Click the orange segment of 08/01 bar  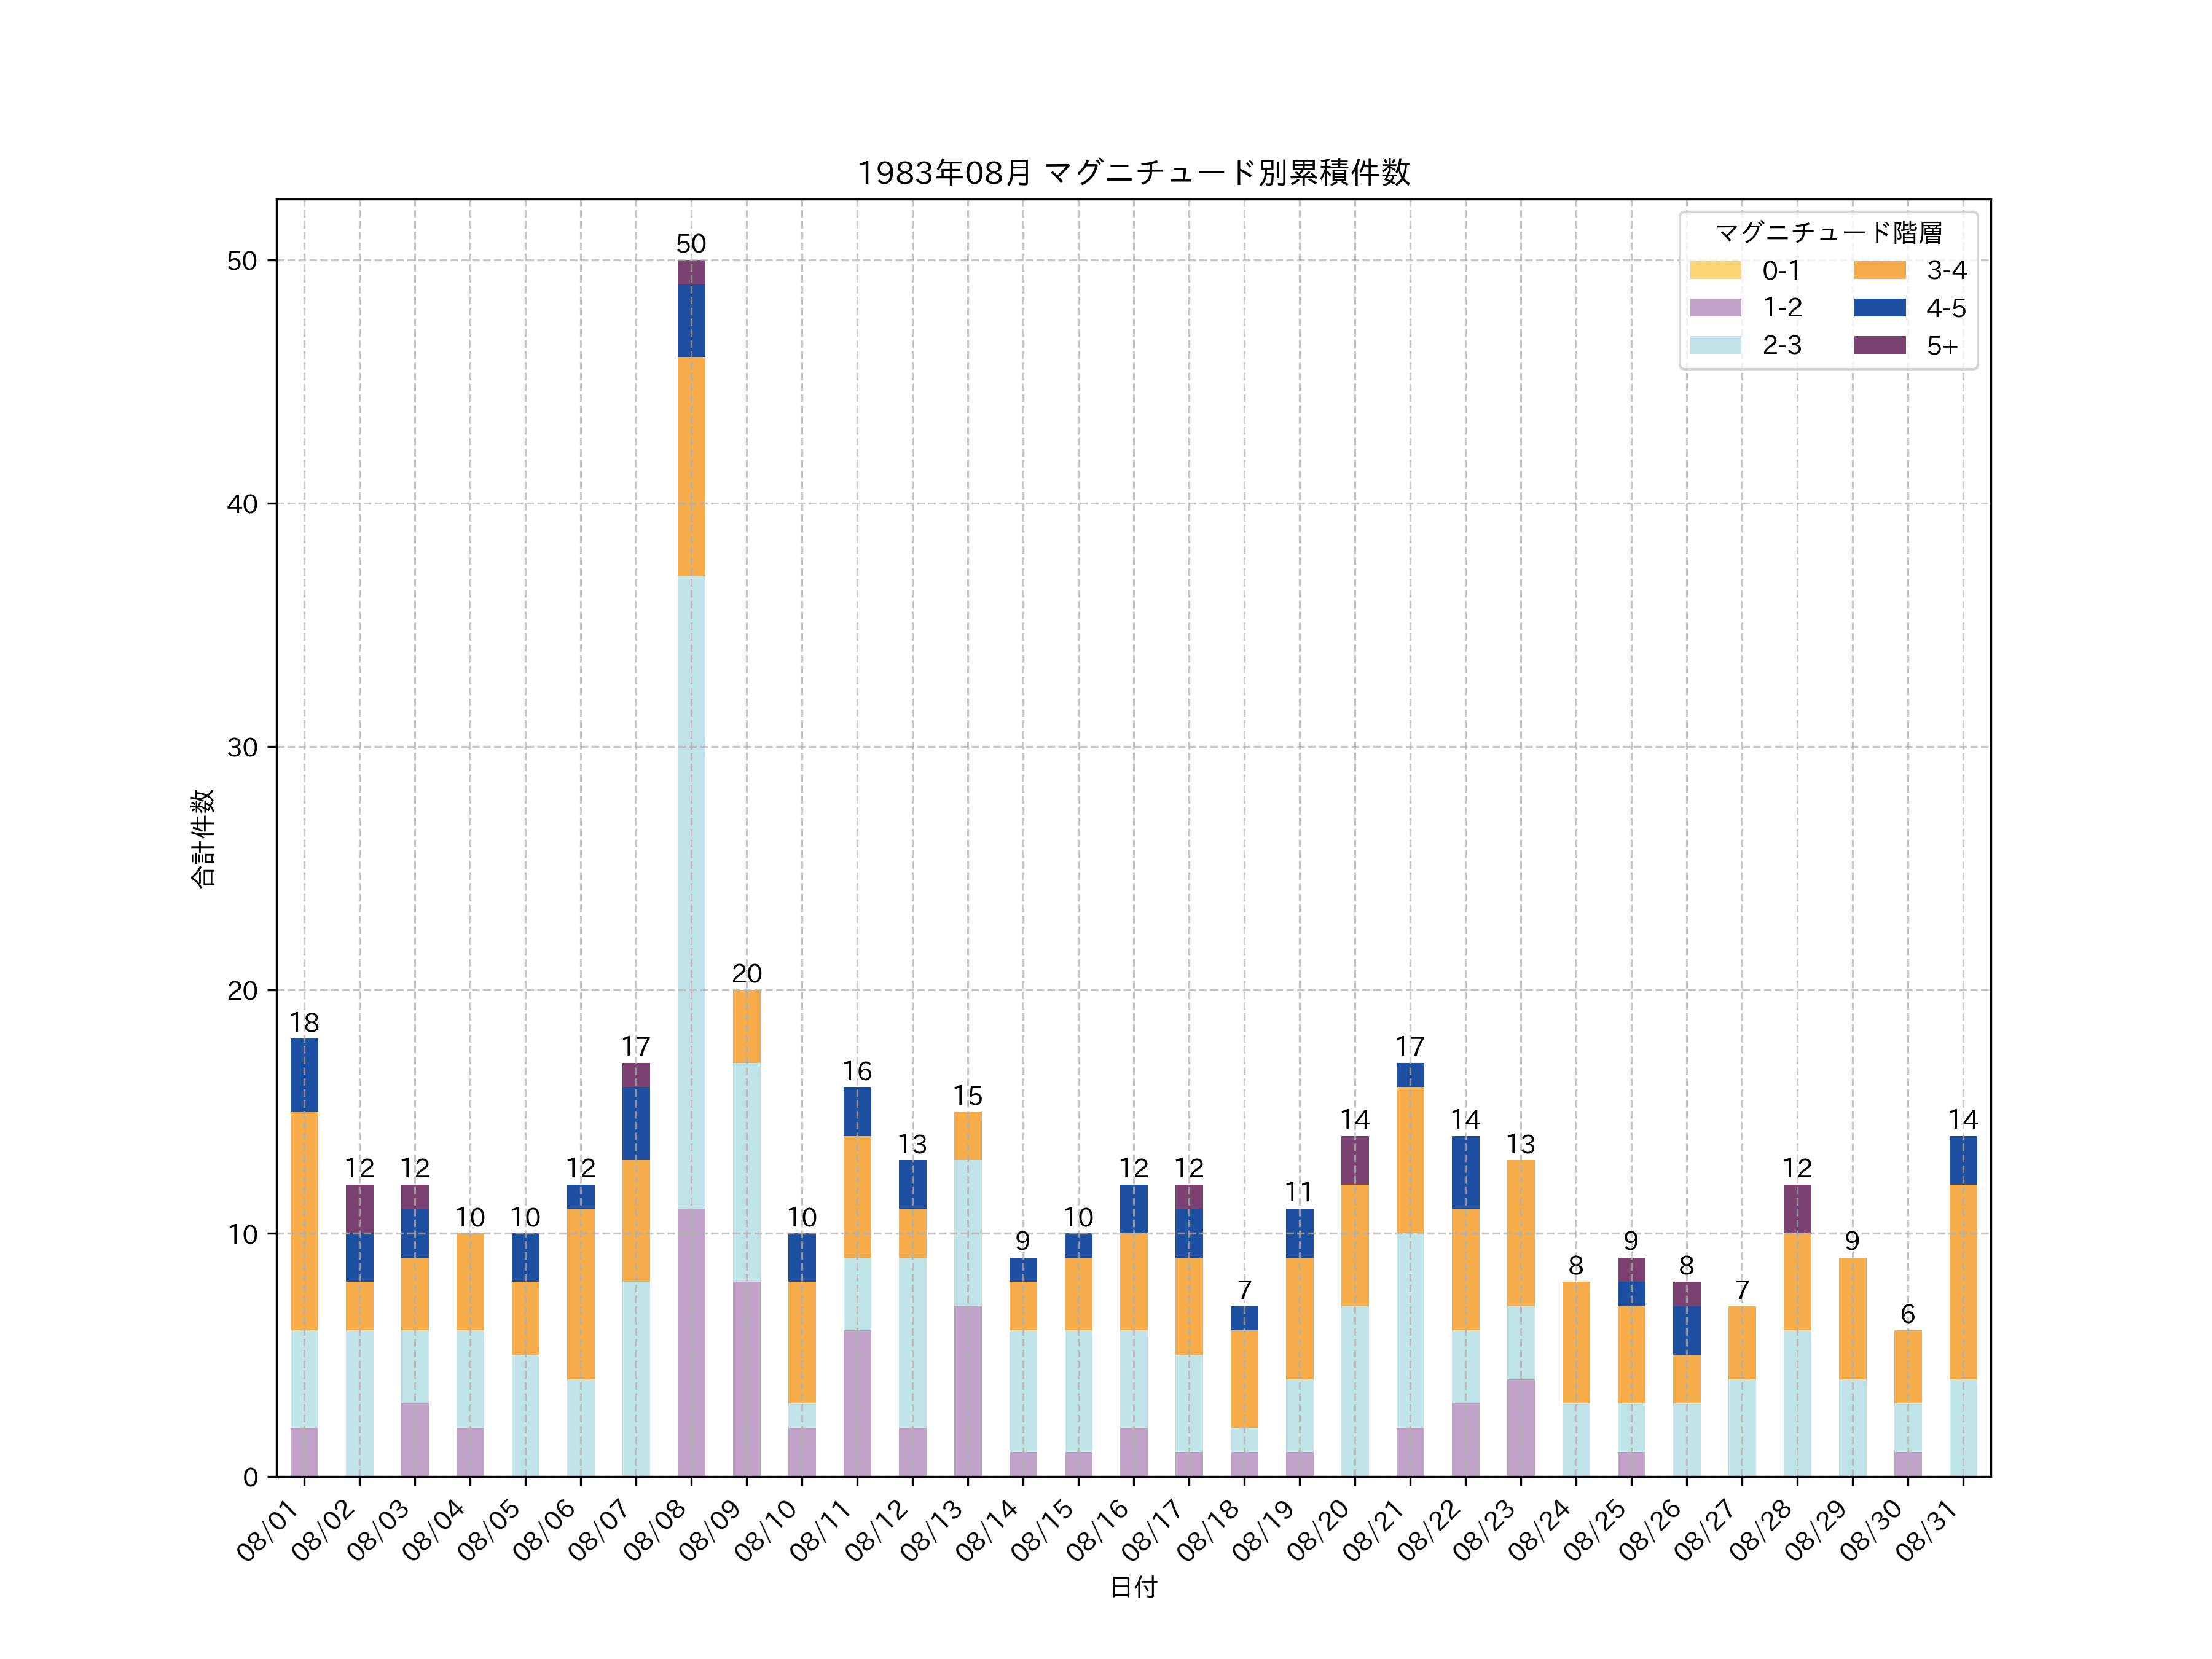click(x=304, y=1220)
